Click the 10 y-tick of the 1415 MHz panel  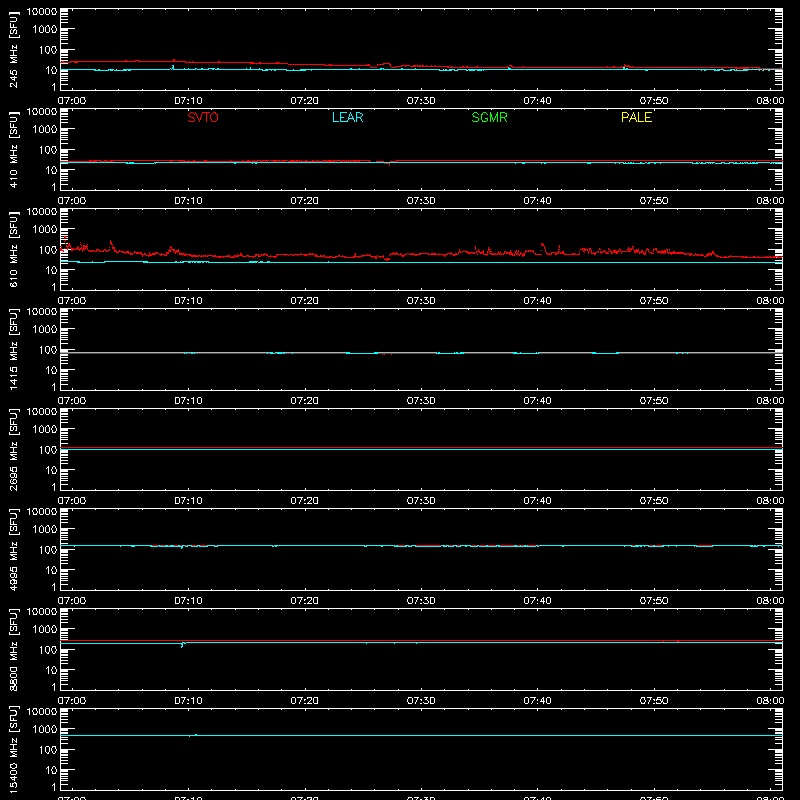(x=52, y=370)
